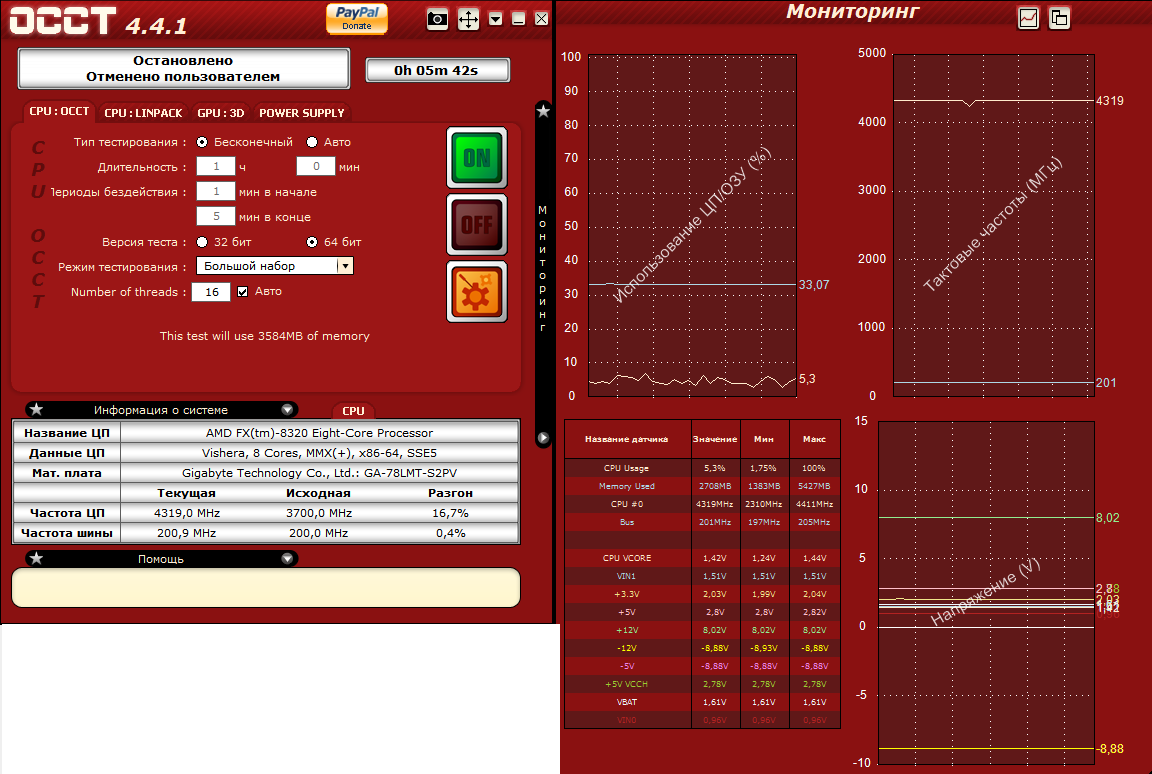Viewport: 1152px width, 774px height.
Task: Click the Number of threads input field
Action: click(x=212, y=292)
